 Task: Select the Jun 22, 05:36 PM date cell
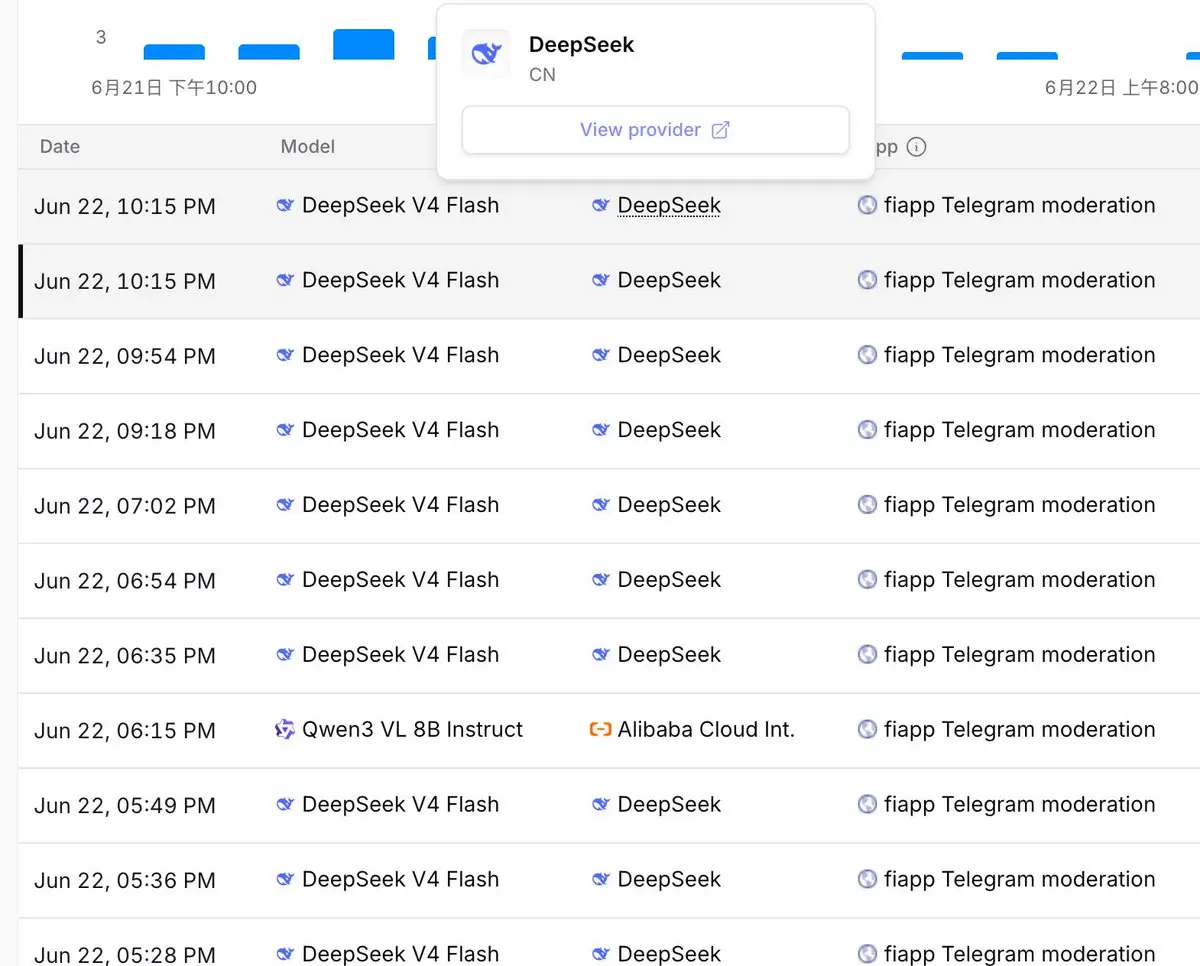click(x=125, y=881)
